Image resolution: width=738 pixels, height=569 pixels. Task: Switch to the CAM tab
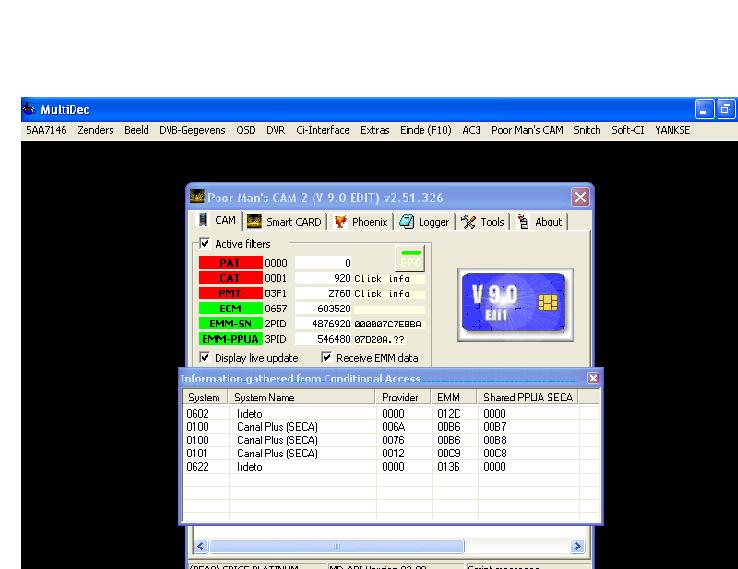(x=218, y=220)
